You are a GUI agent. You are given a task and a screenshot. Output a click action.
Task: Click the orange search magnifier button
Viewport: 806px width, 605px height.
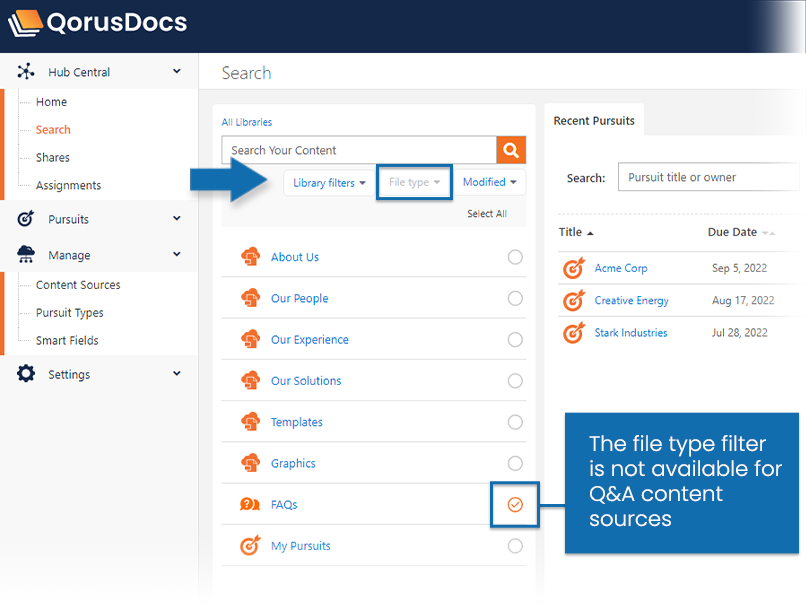point(511,150)
